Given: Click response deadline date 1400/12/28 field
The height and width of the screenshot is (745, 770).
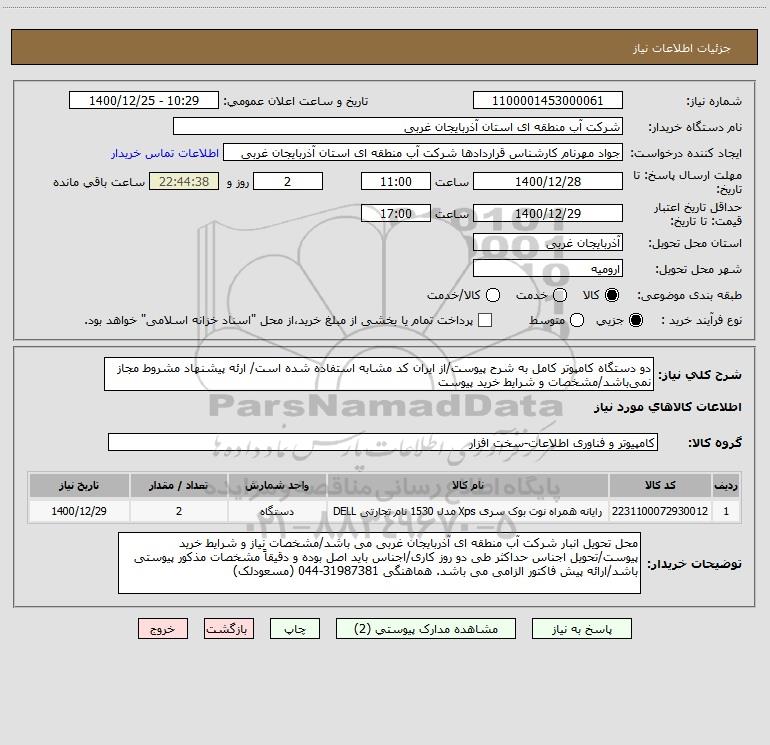Looking at the screenshot, I should point(548,181).
